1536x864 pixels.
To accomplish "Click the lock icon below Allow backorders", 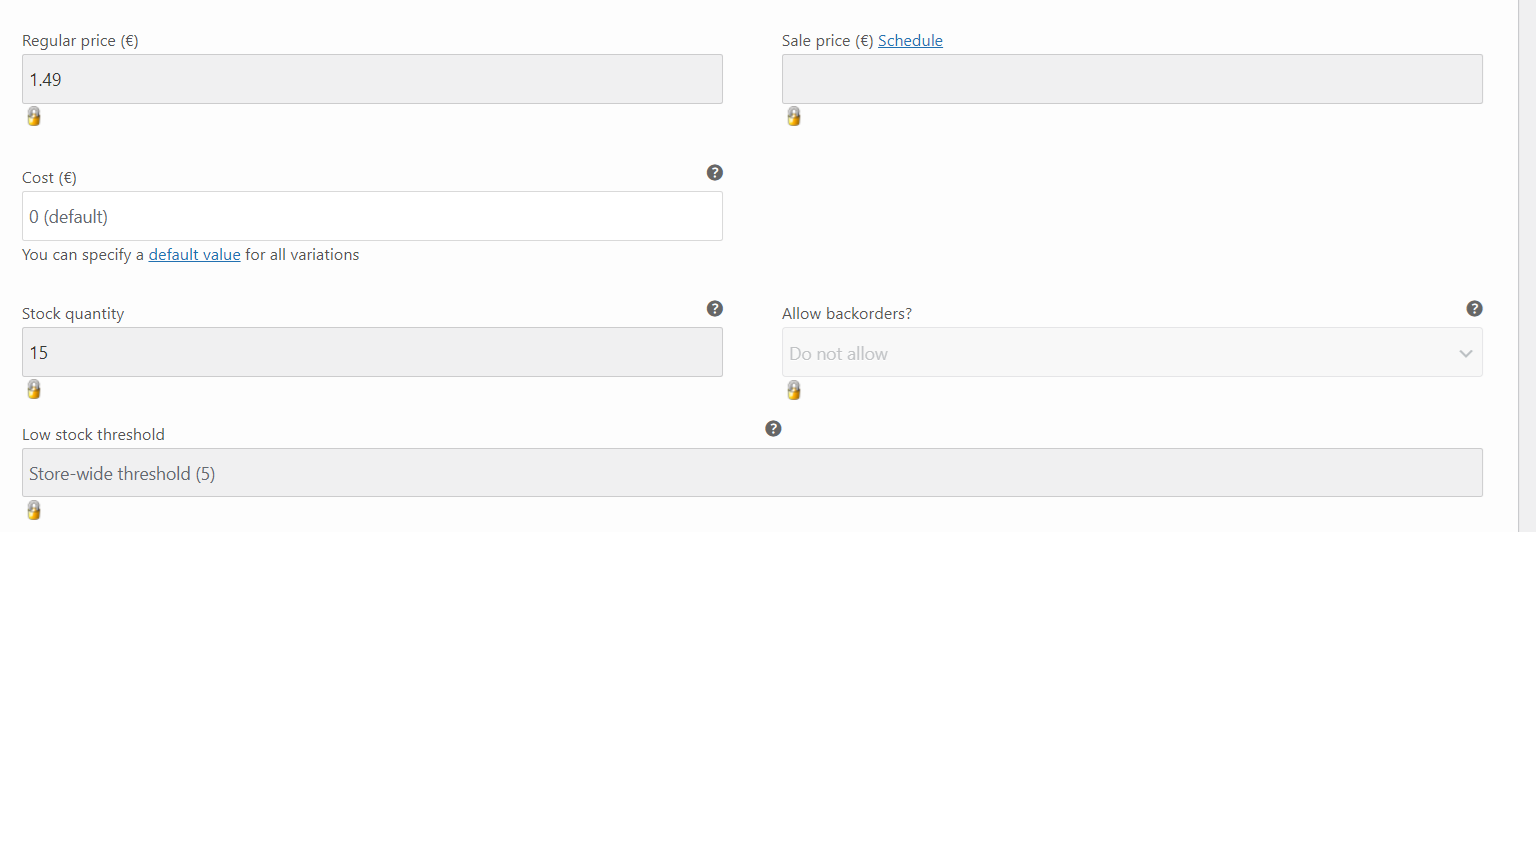I will point(794,390).
